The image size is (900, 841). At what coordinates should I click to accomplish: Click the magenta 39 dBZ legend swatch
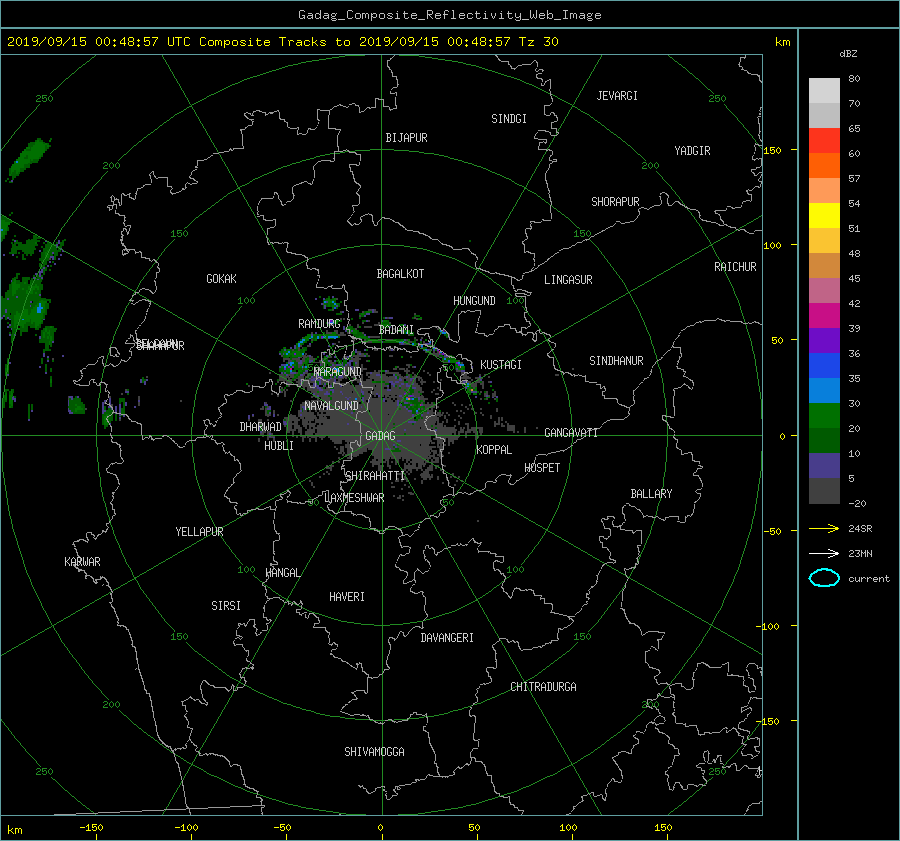pyautogui.click(x=824, y=315)
